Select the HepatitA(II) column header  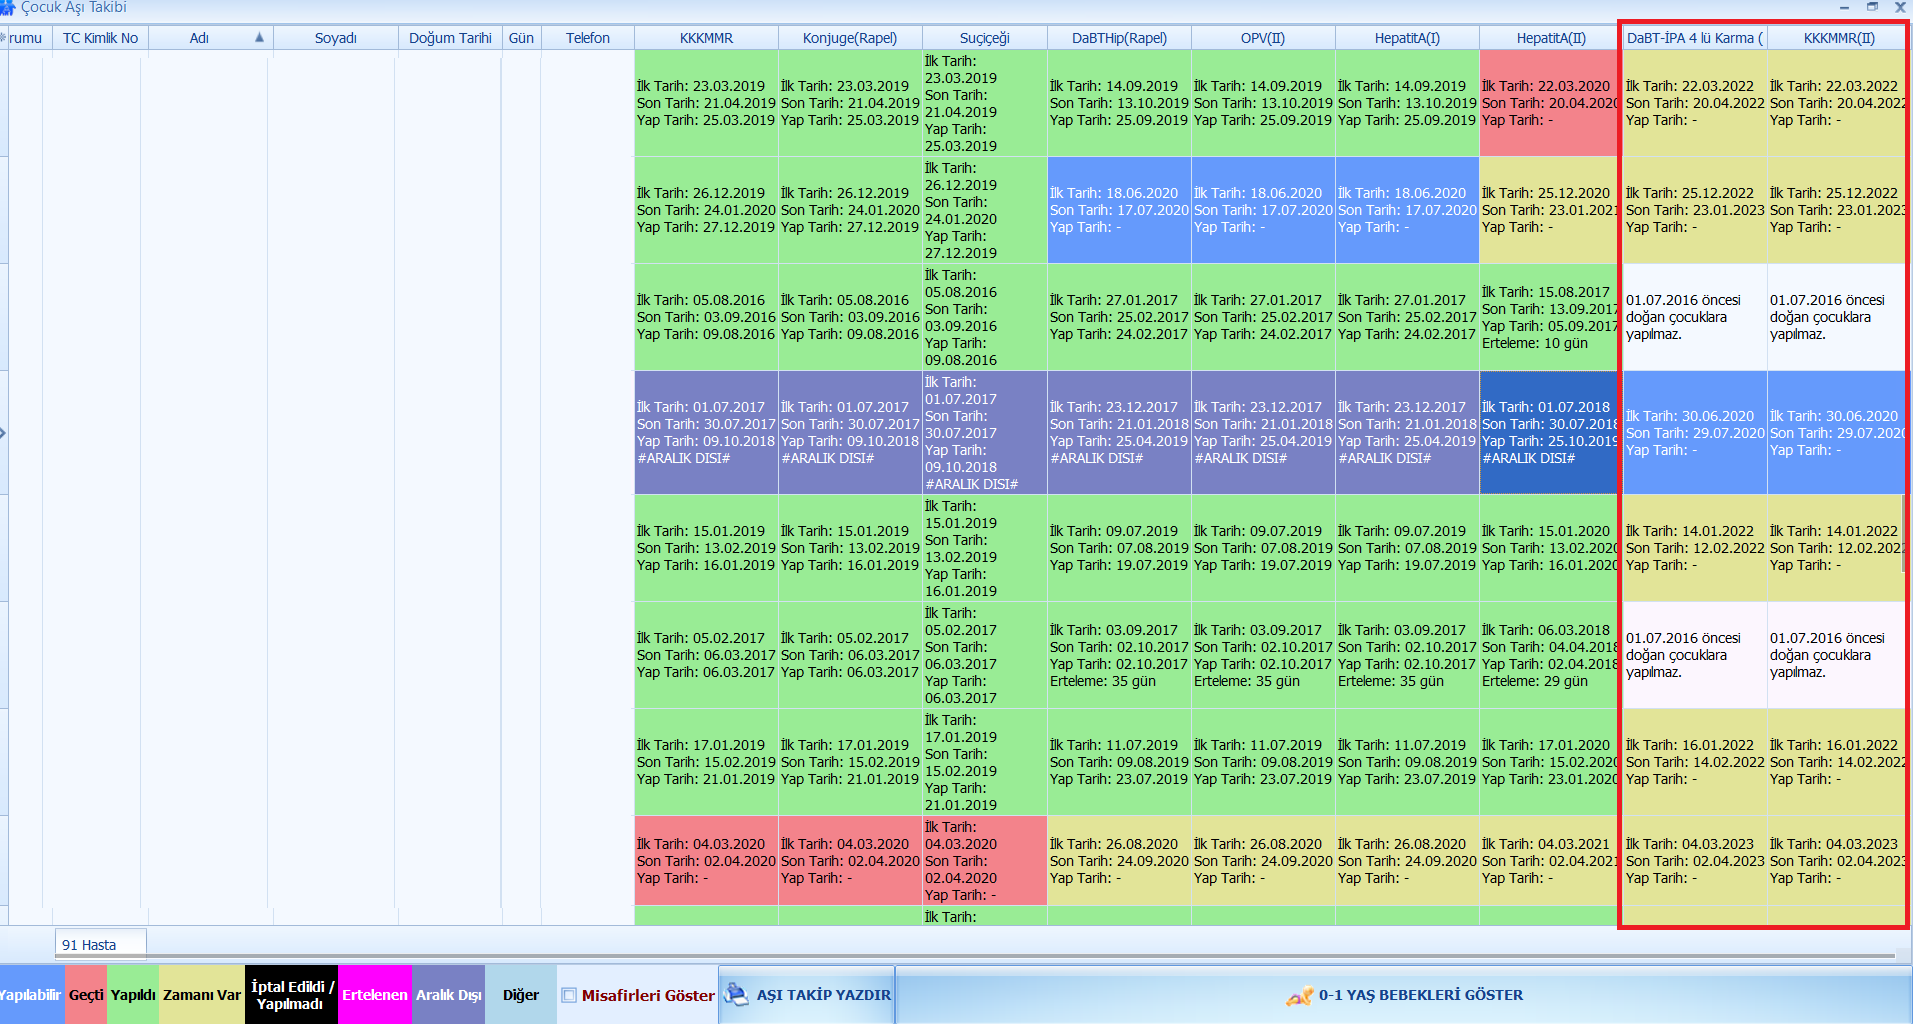(x=1550, y=38)
